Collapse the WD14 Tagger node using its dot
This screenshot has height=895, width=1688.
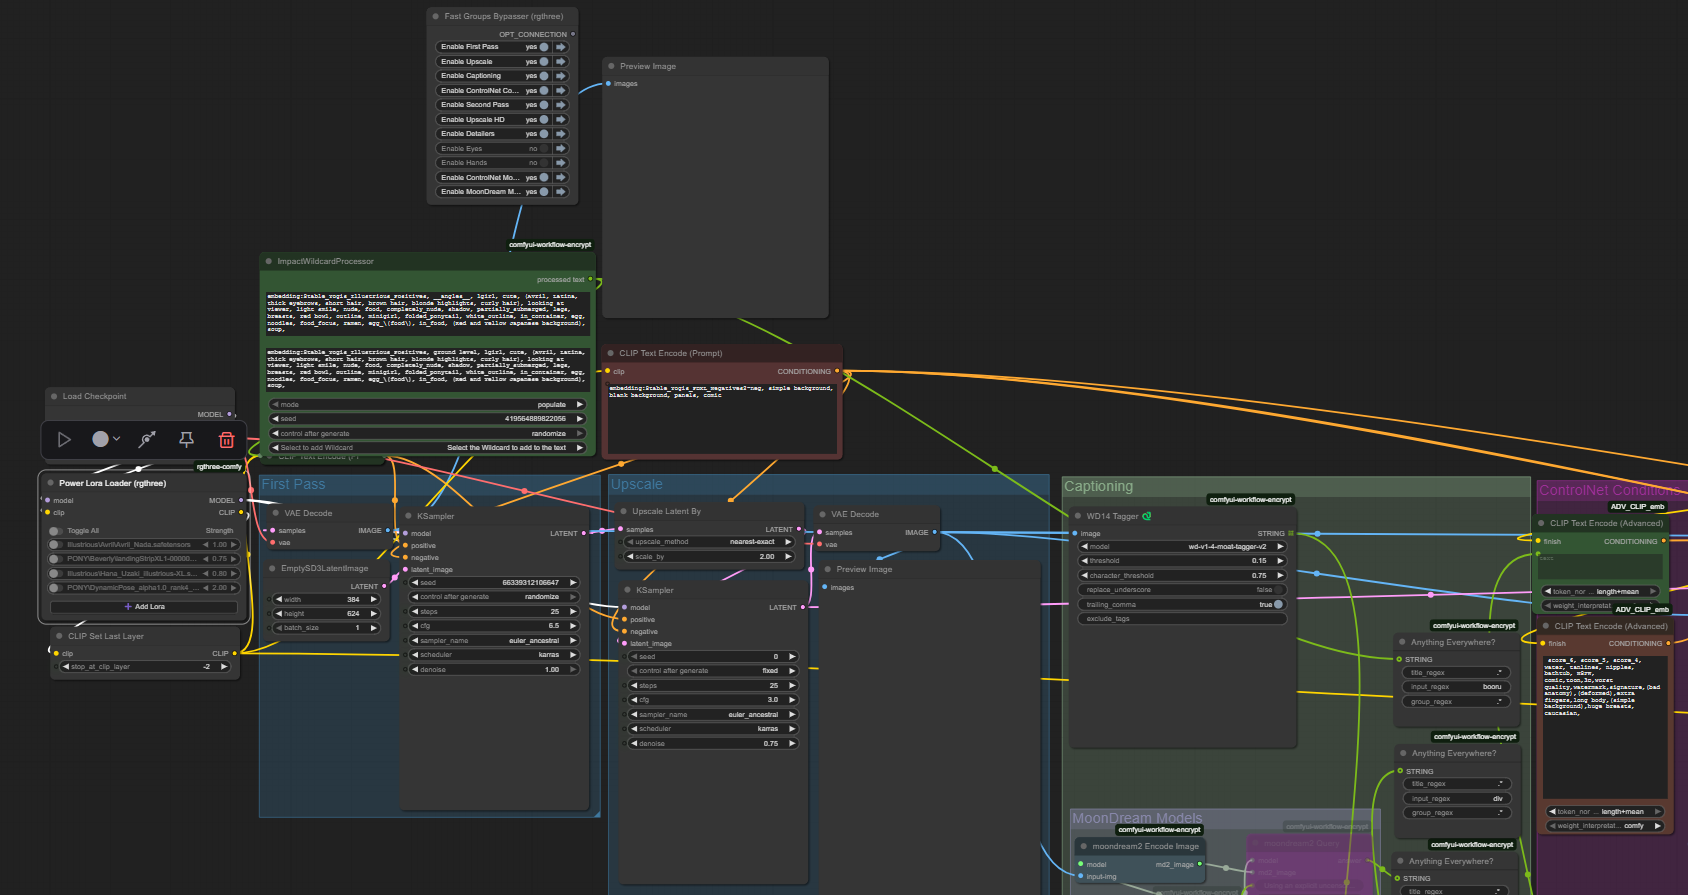[x=1077, y=516]
